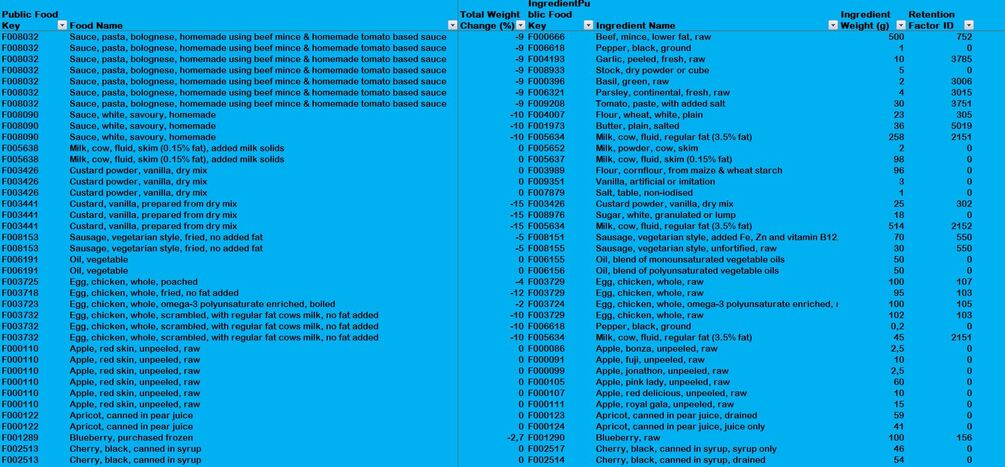This screenshot has width=1005, height=467.
Task: Select cell 'Apple, fuji, unpeeled, raw'
Action: [x=651, y=359]
